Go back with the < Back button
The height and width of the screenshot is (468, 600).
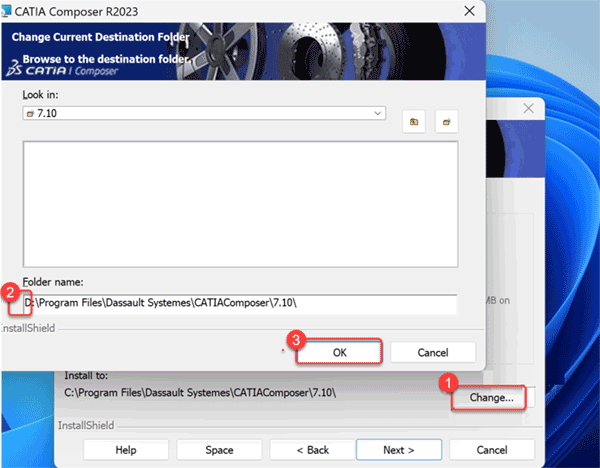tap(313, 450)
